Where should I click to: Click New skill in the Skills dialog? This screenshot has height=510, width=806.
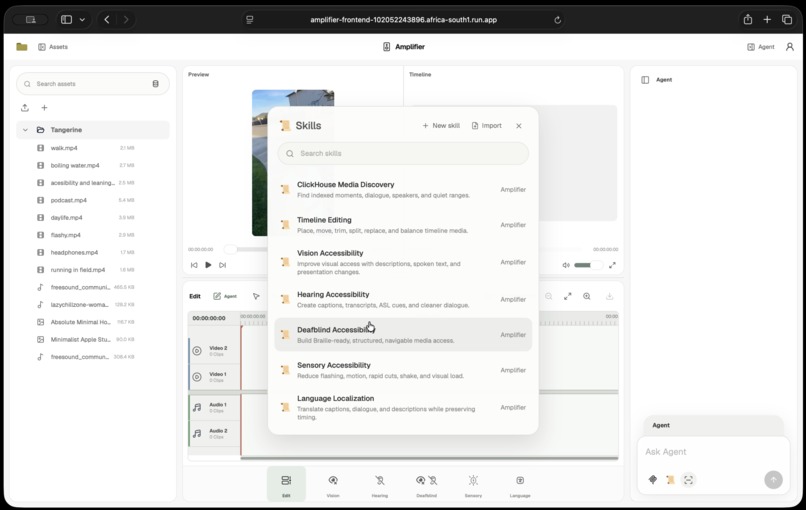coord(441,125)
